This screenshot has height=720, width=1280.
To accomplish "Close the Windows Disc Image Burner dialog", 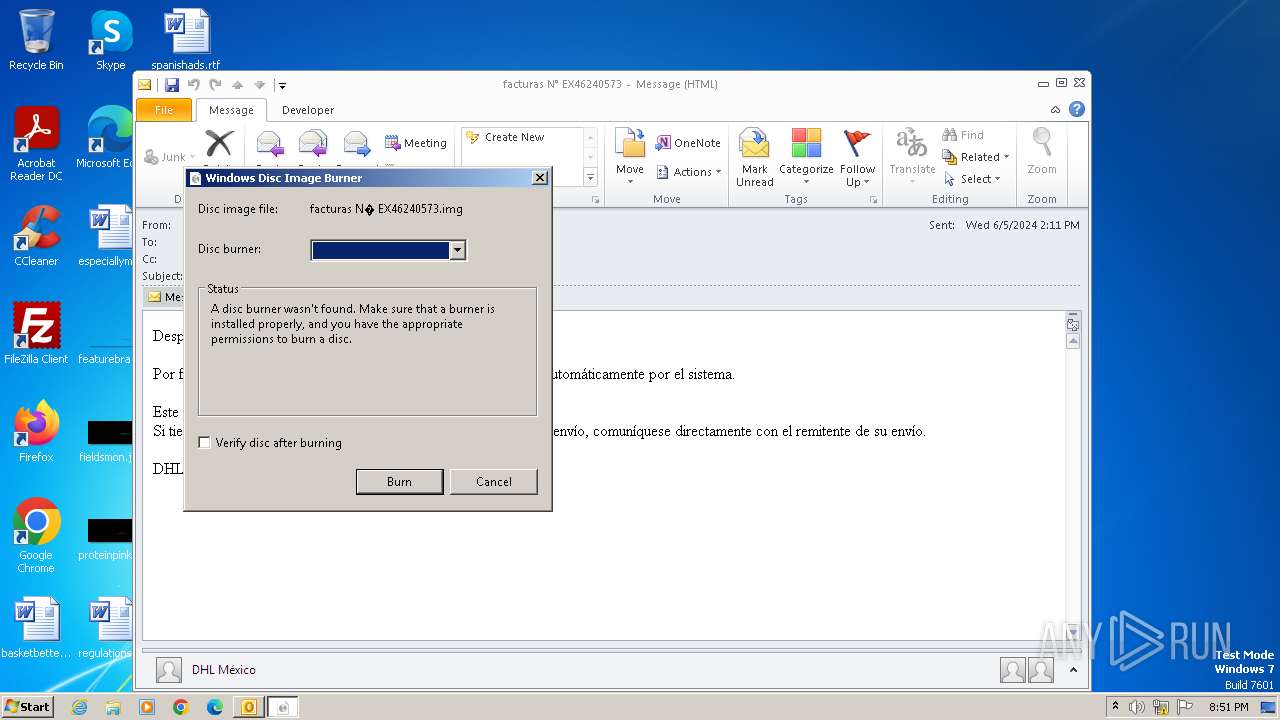I will (x=540, y=178).
